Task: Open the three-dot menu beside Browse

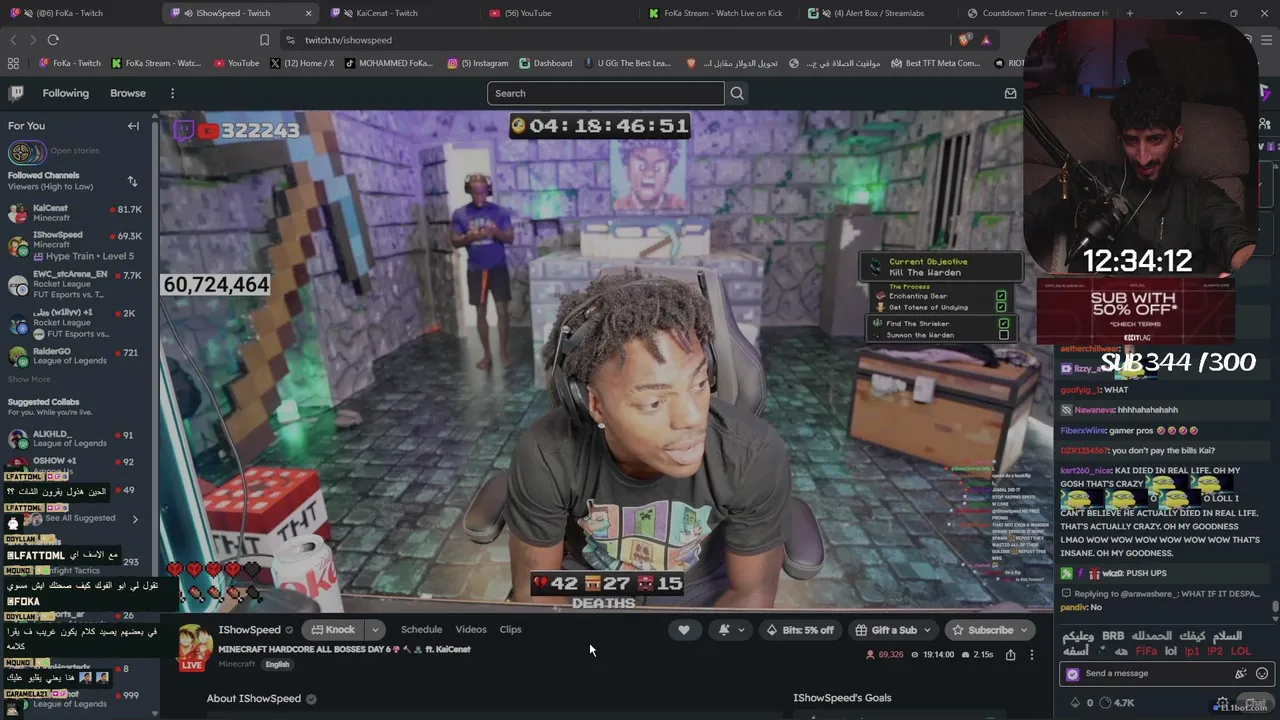Action: pos(172,93)
